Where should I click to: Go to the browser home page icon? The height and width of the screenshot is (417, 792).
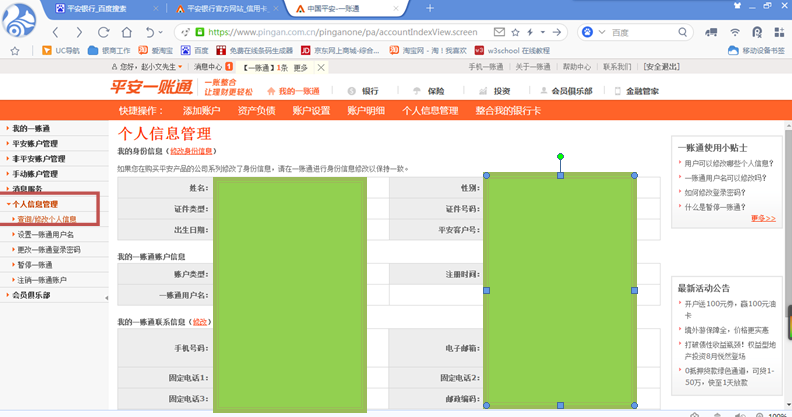126,32
